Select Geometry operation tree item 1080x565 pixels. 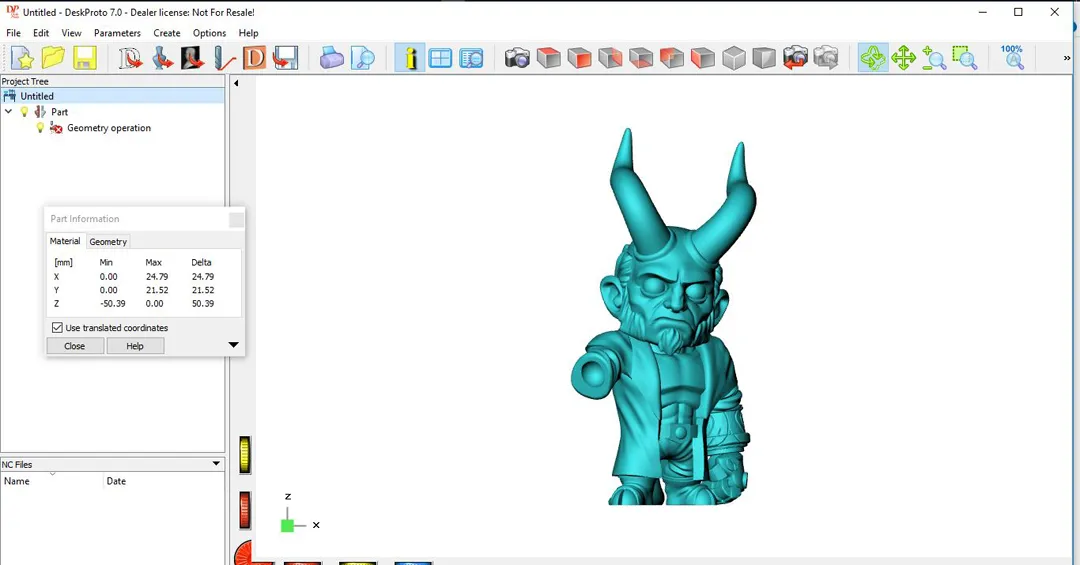tap(109, 127)
